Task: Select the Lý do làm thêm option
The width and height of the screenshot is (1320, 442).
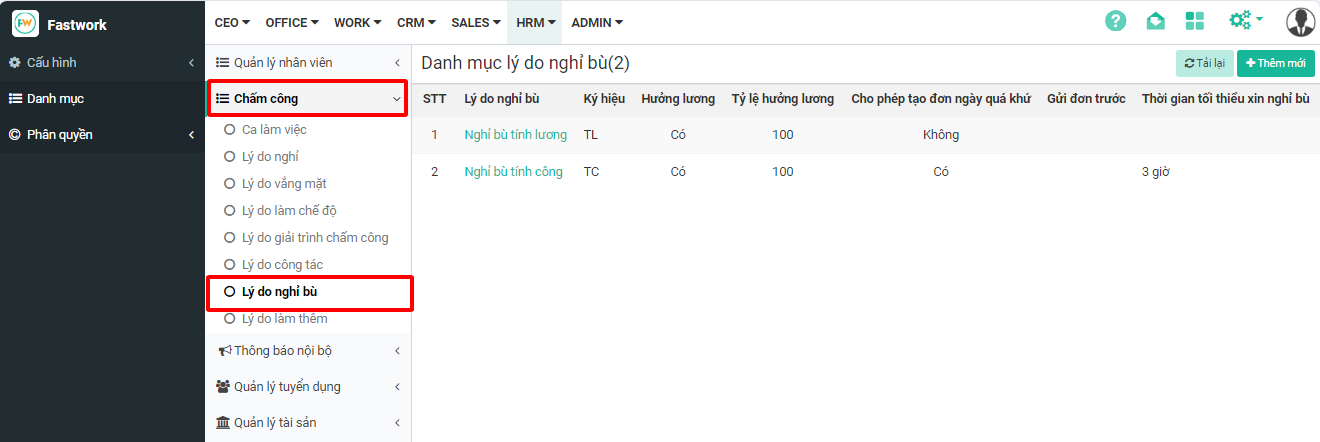Action: [284, 319]
